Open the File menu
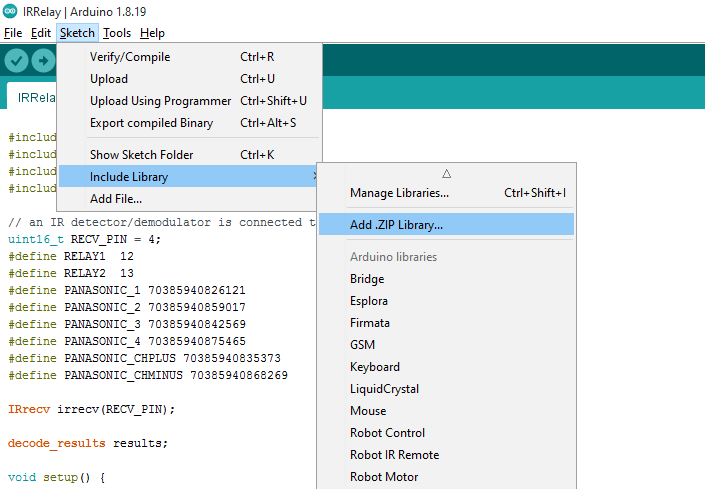Image resolution: width=705 pixels, height=489 pixels. click(x=13, y=33)
